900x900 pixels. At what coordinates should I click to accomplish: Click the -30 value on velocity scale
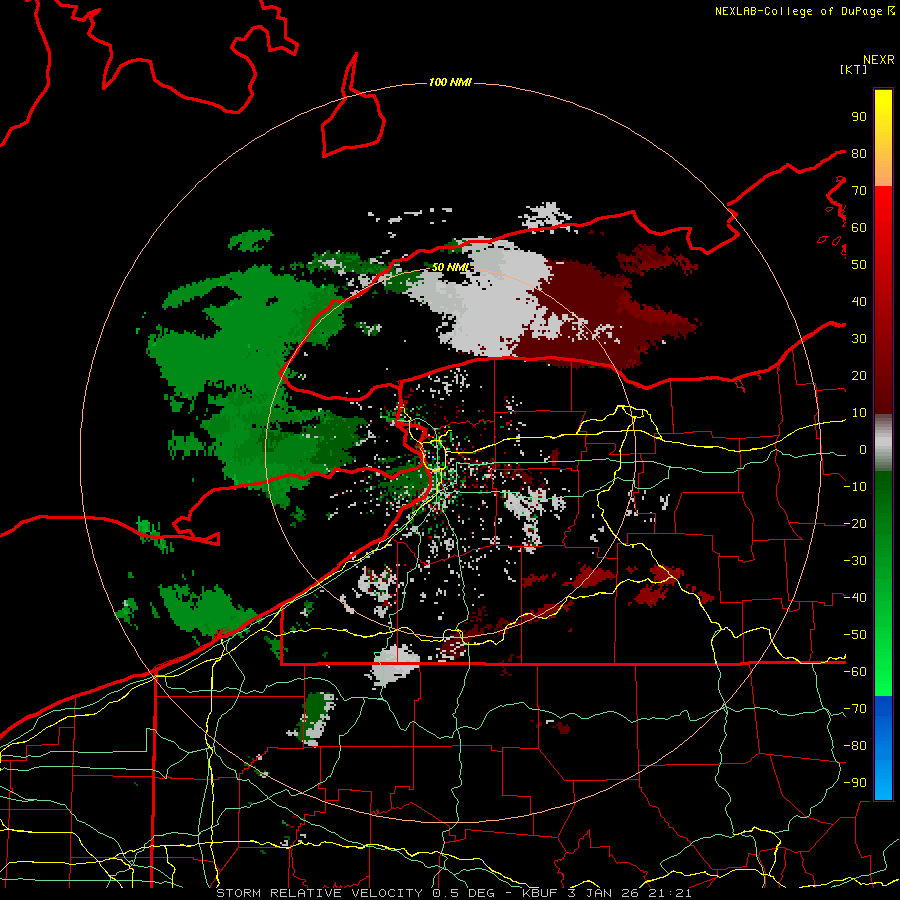[855, 561]
